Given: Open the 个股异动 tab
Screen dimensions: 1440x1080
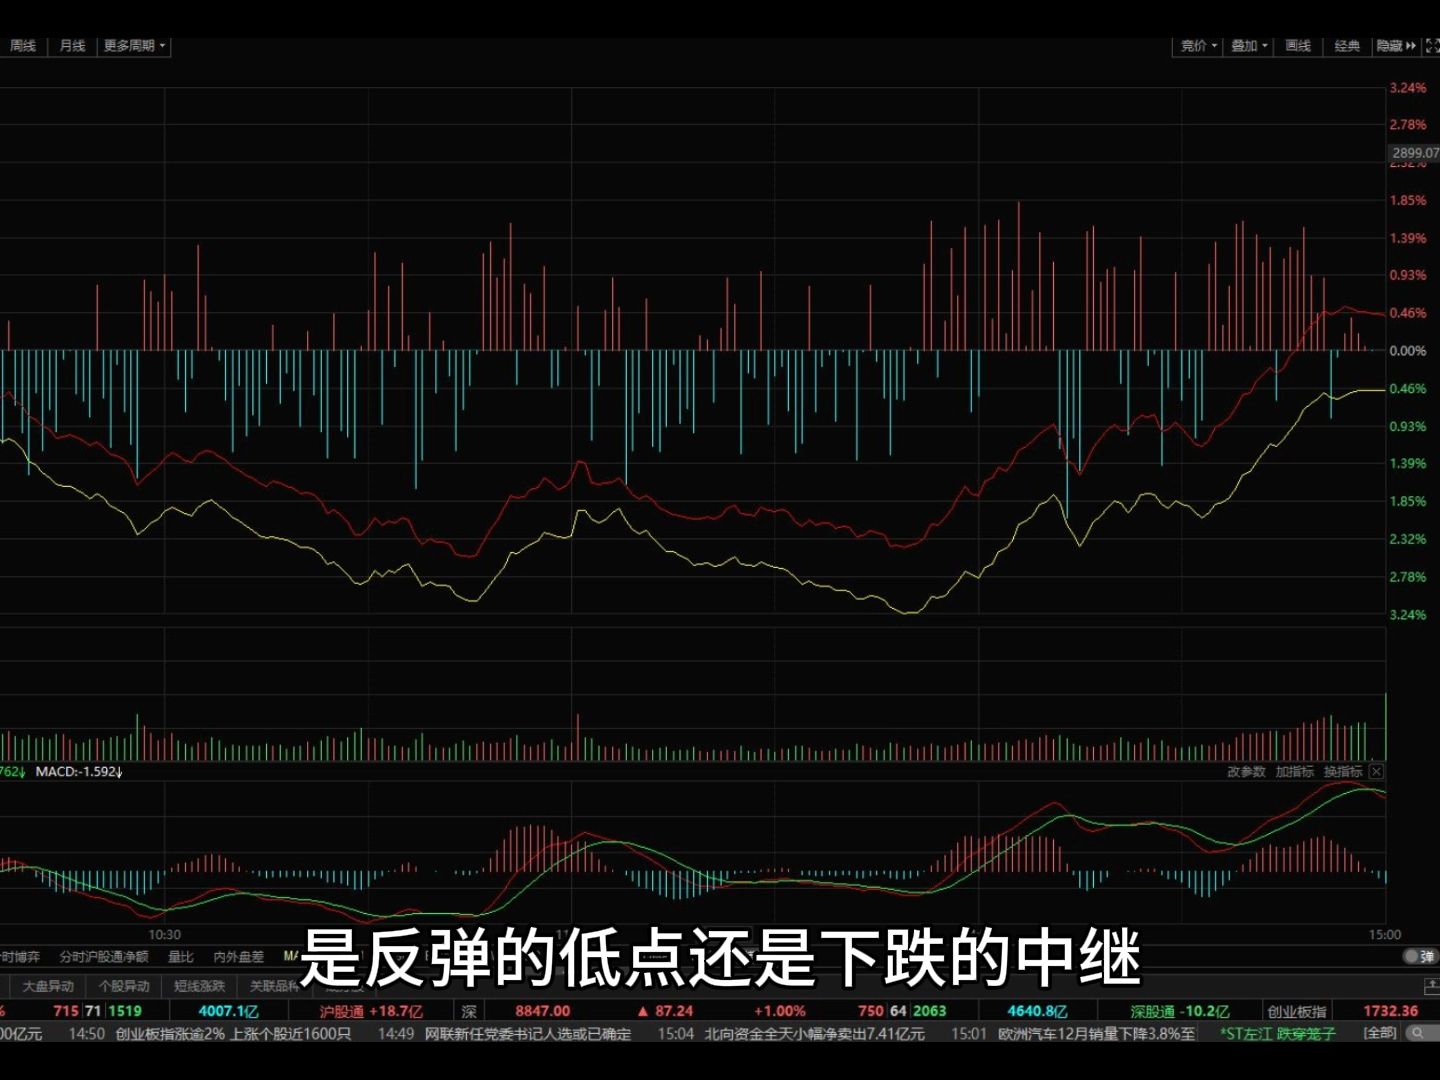Looking at the screenshot, I should click(124, 986).
